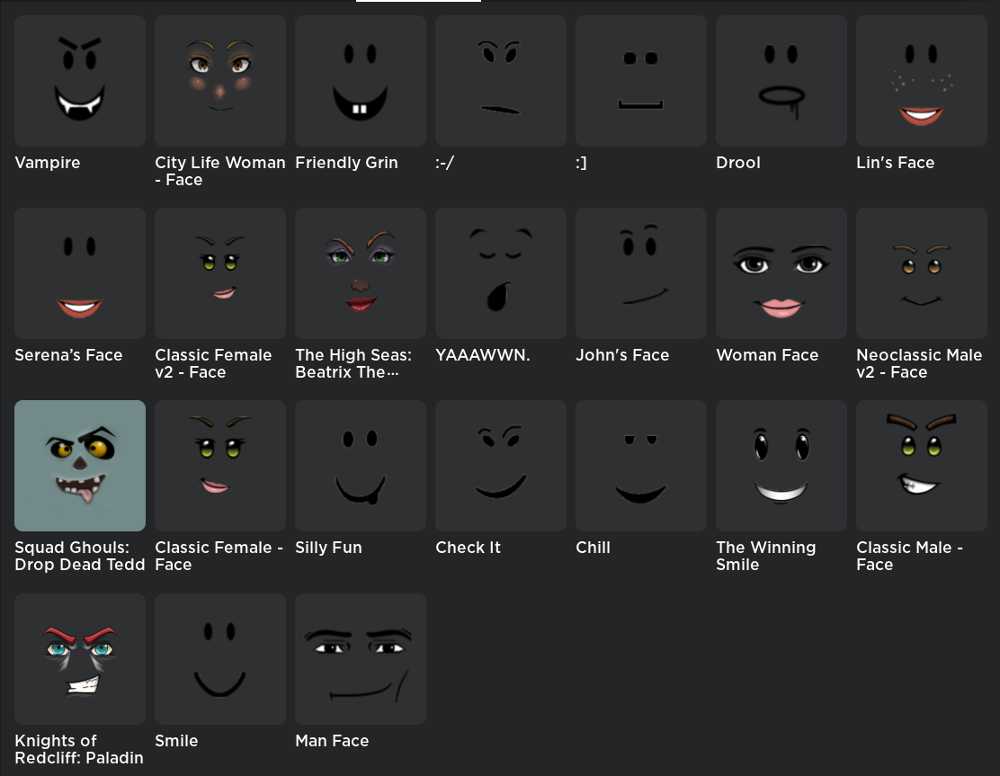The height and width of the screenshot is (776, 1000).
Task: Click the :] face thumbnail
Action: pyautogui.click(x=641, y=81)
